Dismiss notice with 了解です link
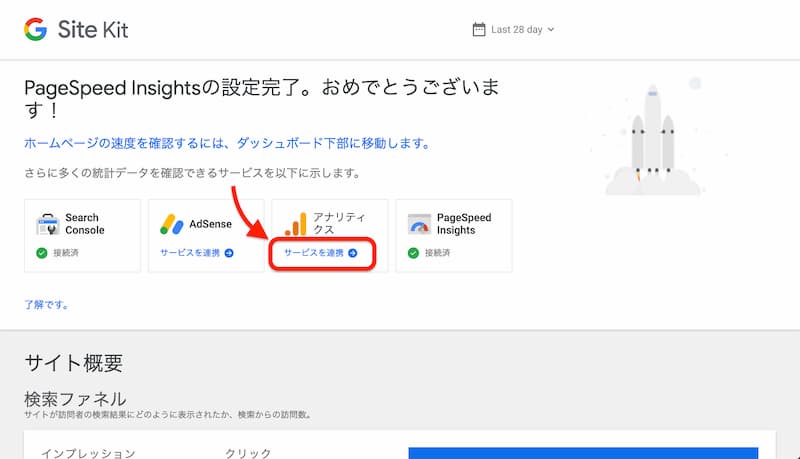 pos(46,304)
